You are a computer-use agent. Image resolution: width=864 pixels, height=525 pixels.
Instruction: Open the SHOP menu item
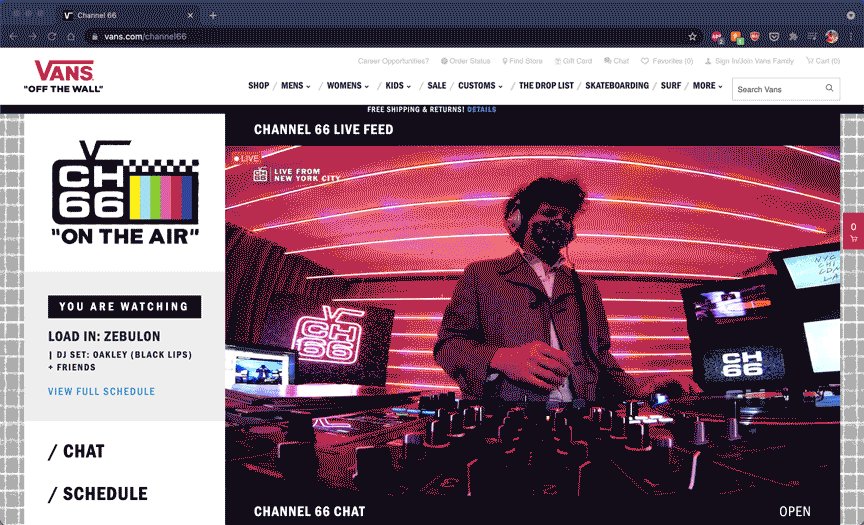[x=258, y=85]
